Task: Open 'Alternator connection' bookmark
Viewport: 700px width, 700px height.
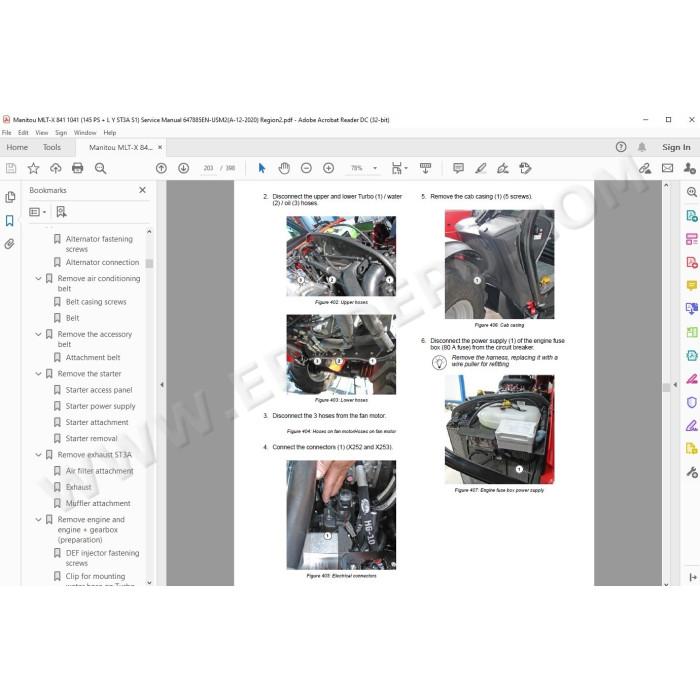Action: (102, 262)
